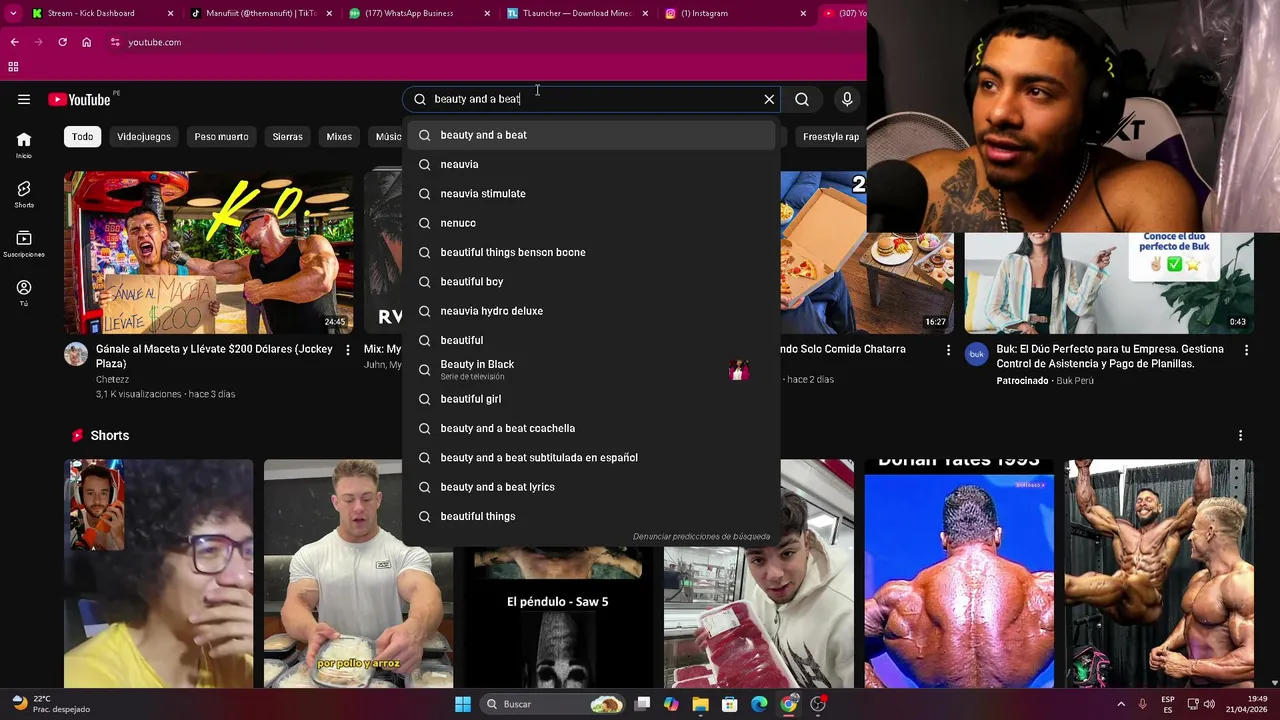Choose suggestion 'beautiful things'
1280x720 pixels.
tap(591, 516)
